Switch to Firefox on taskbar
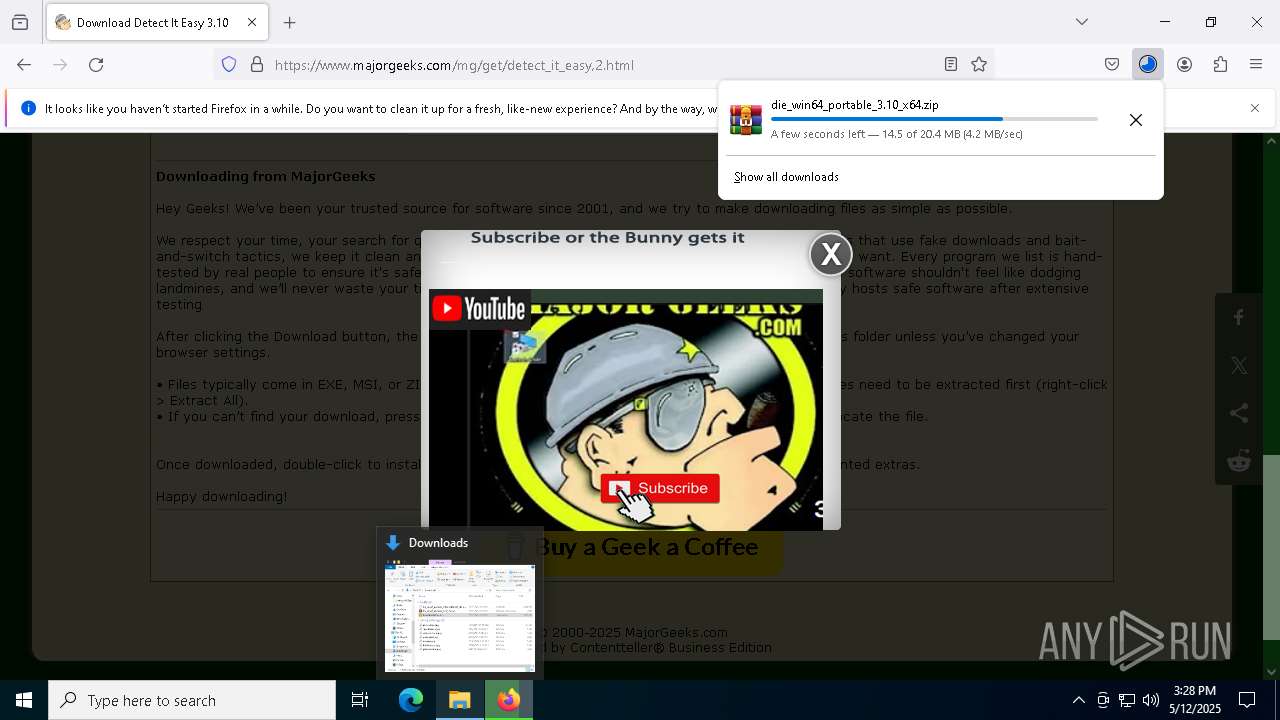This screenshot has width=1280, height=720. click(x=509, y=700)
